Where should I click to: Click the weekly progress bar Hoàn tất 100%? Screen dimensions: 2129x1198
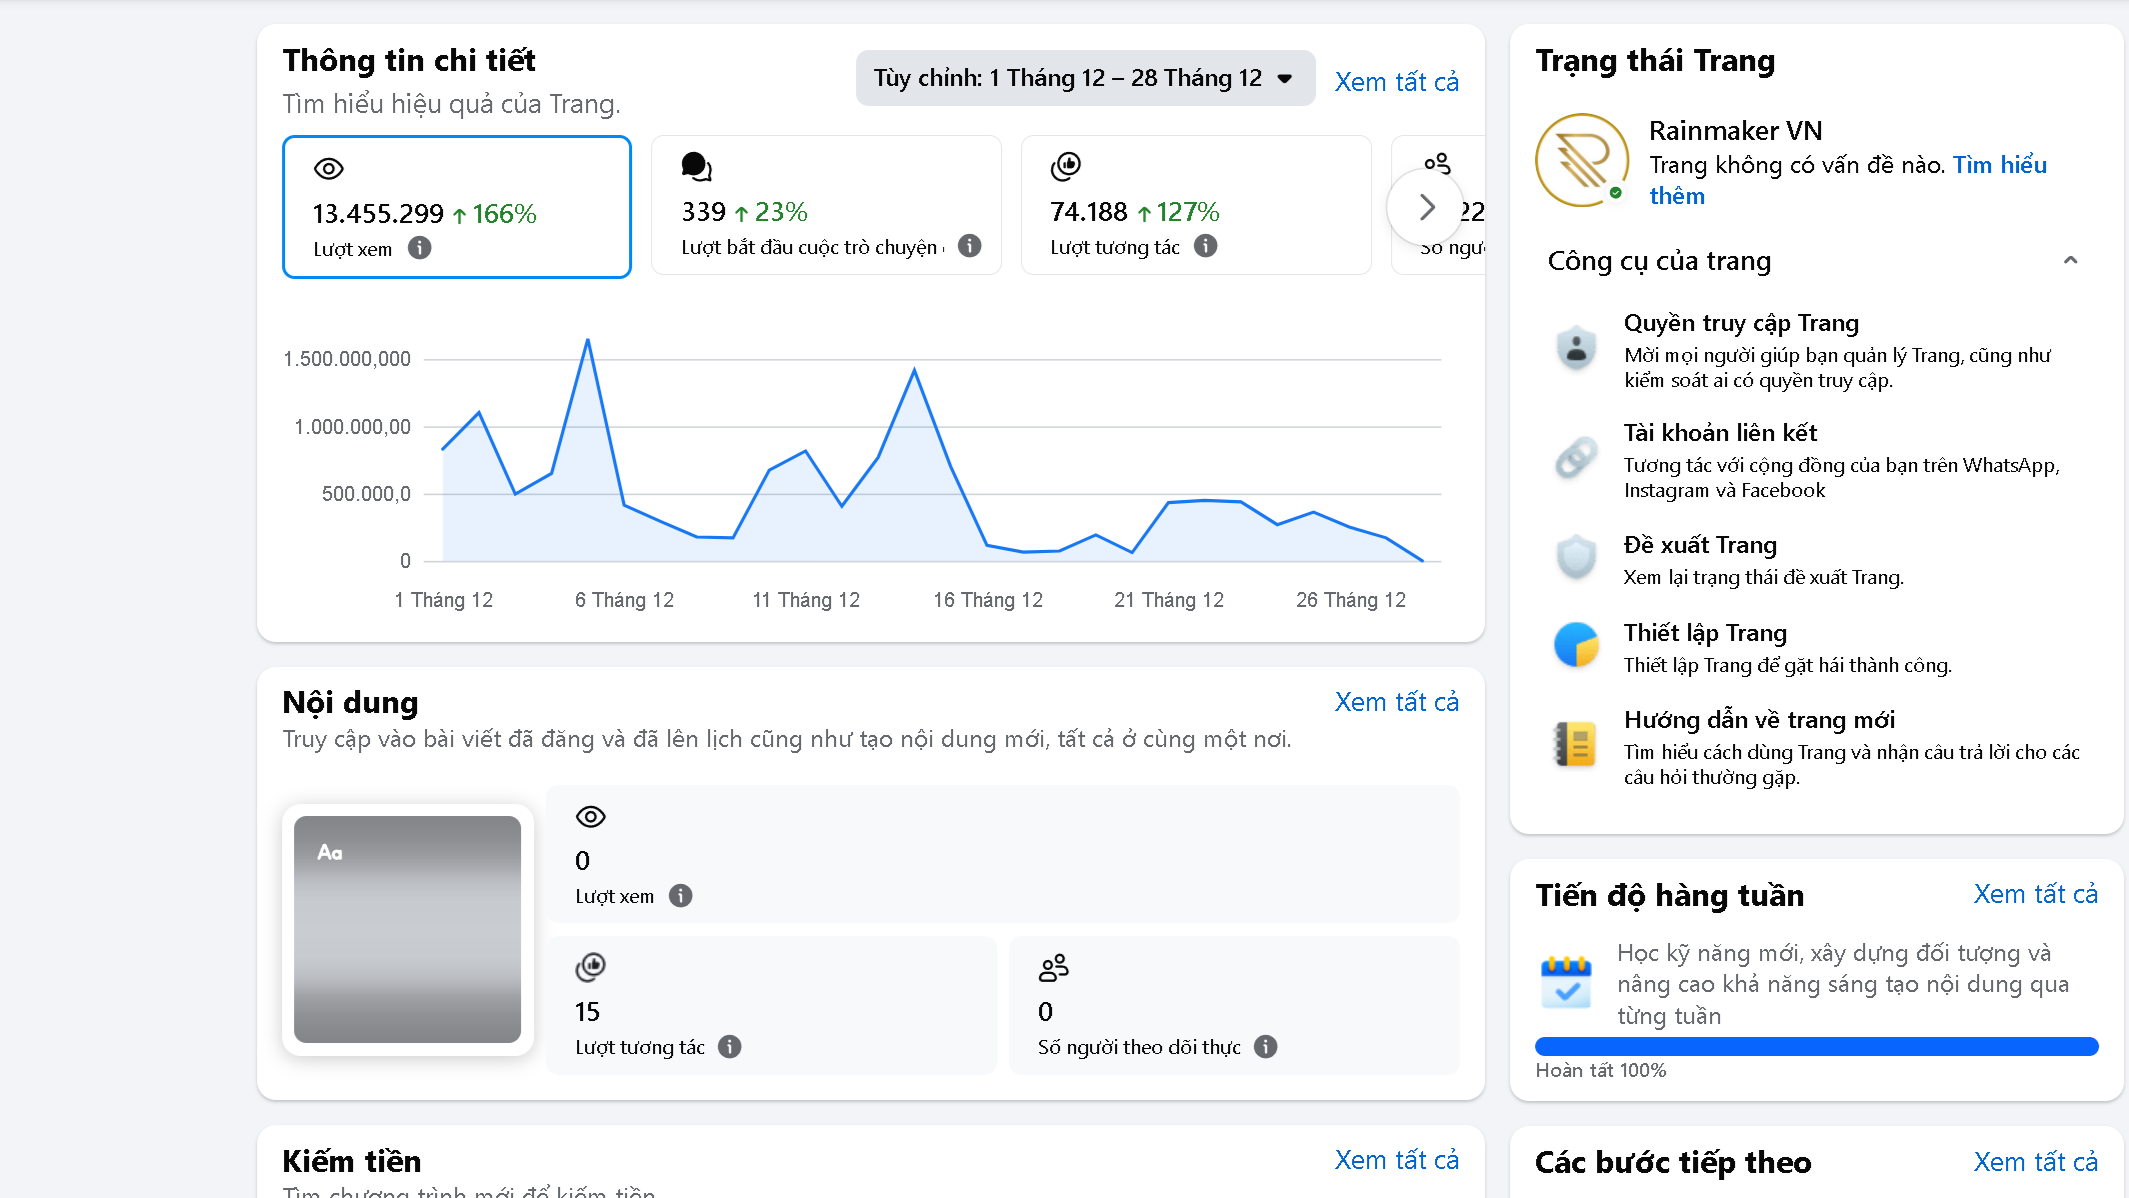[x=1816, y=1047]
